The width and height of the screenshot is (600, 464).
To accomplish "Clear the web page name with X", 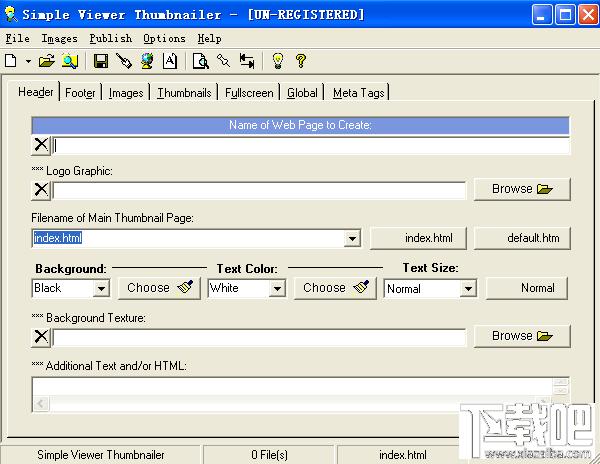I will [41, 145].
